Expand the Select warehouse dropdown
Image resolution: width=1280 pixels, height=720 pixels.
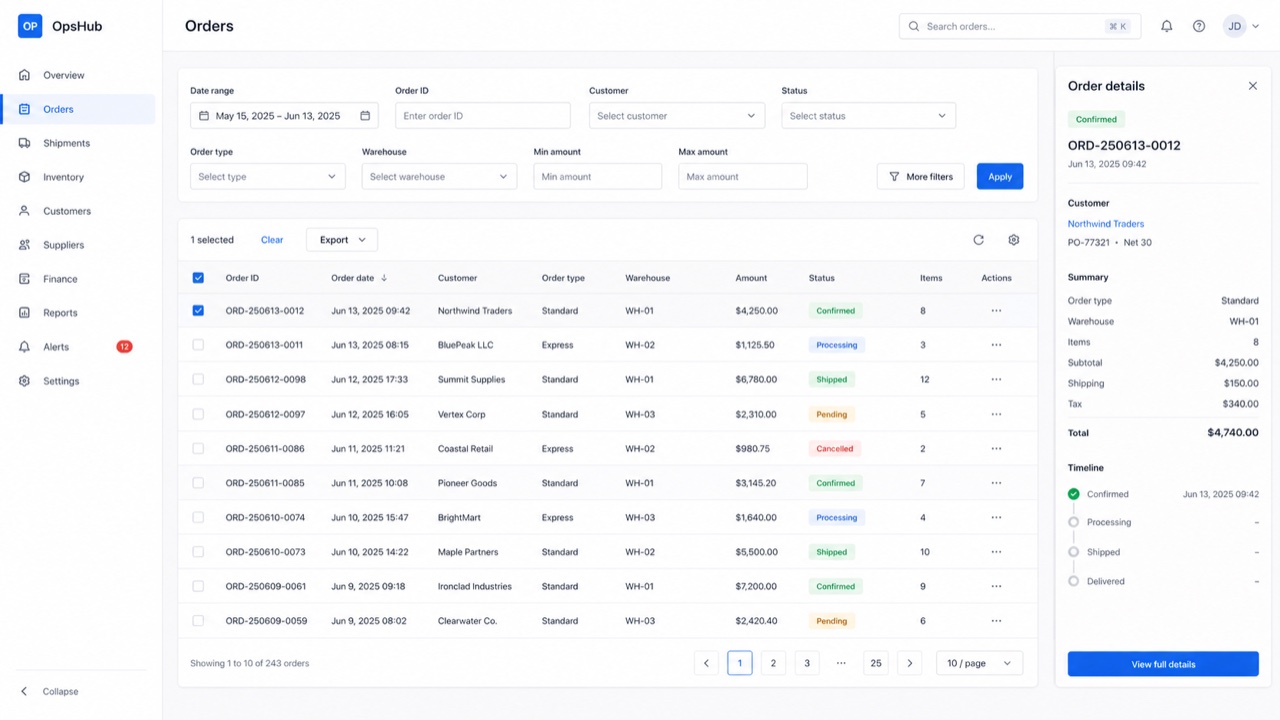[x=439, y=177]
